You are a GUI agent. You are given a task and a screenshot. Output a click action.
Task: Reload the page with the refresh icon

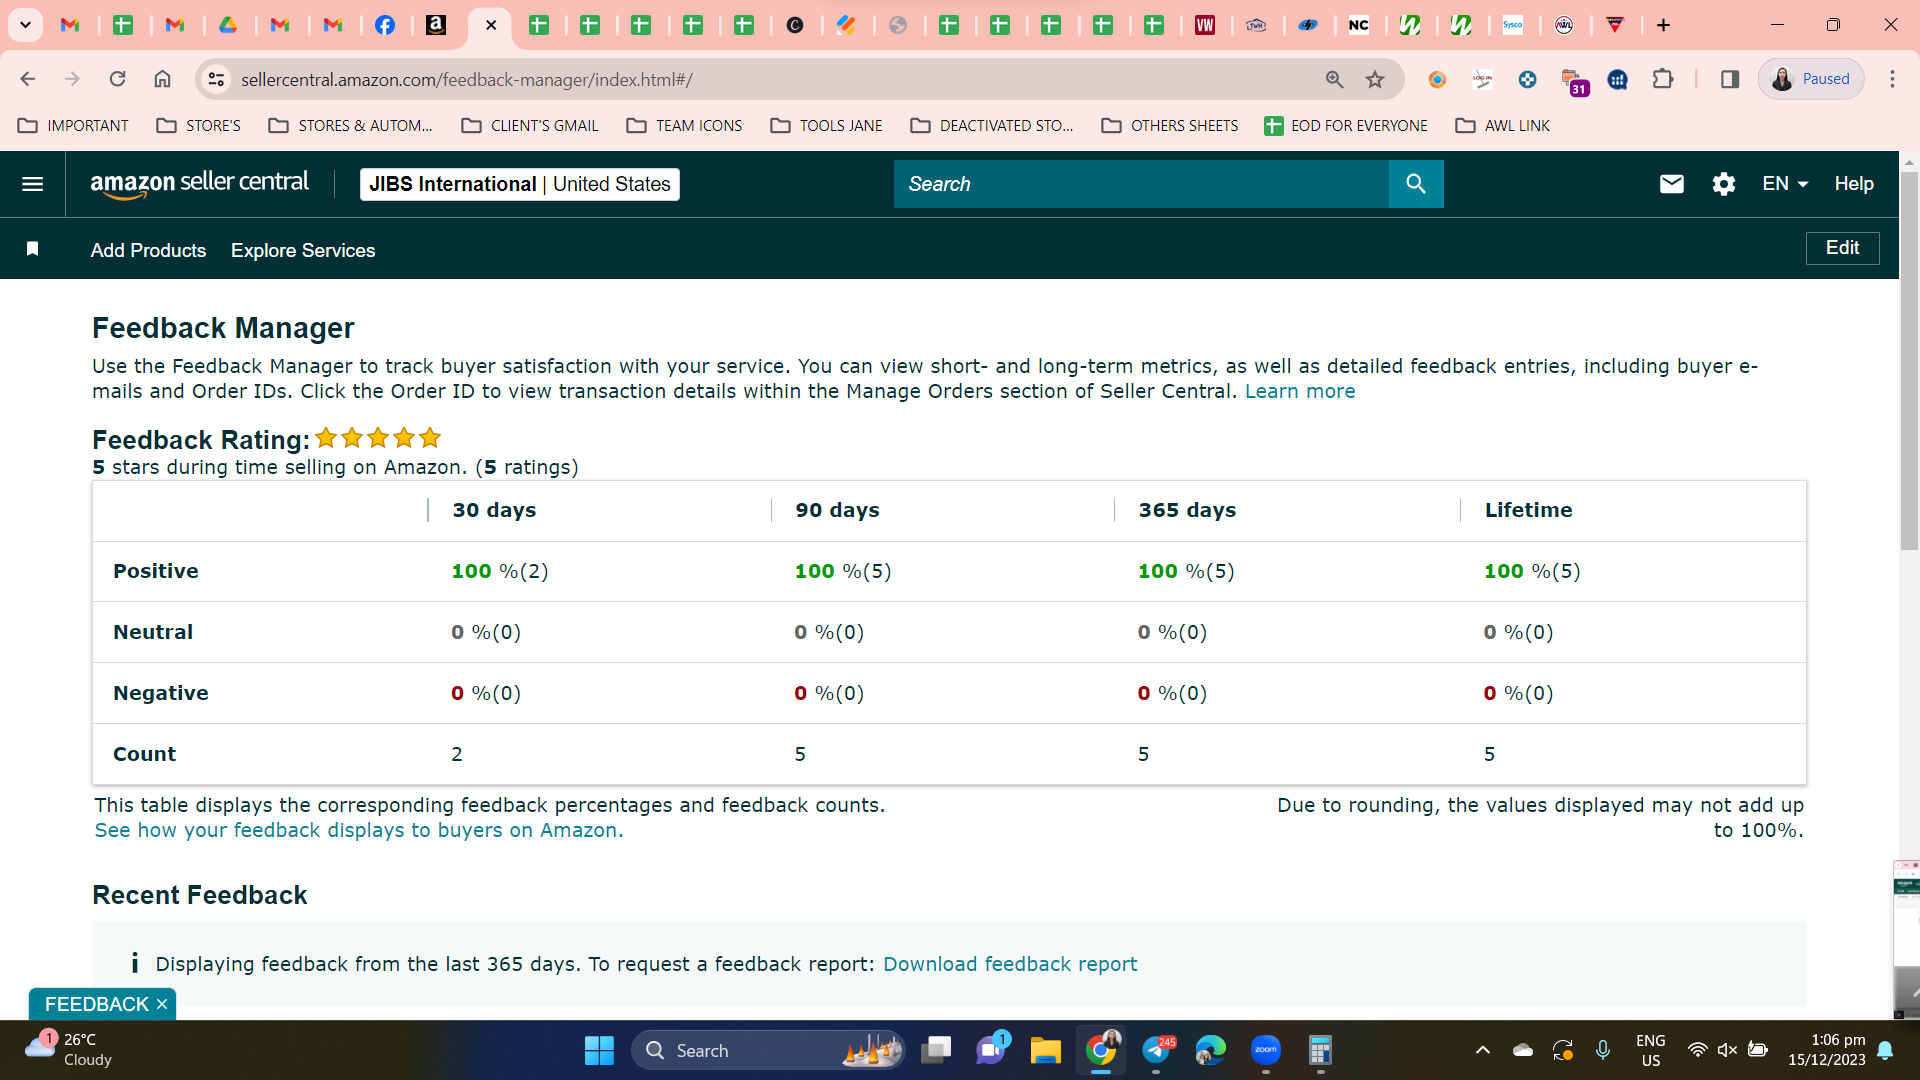tap(117, 79)
